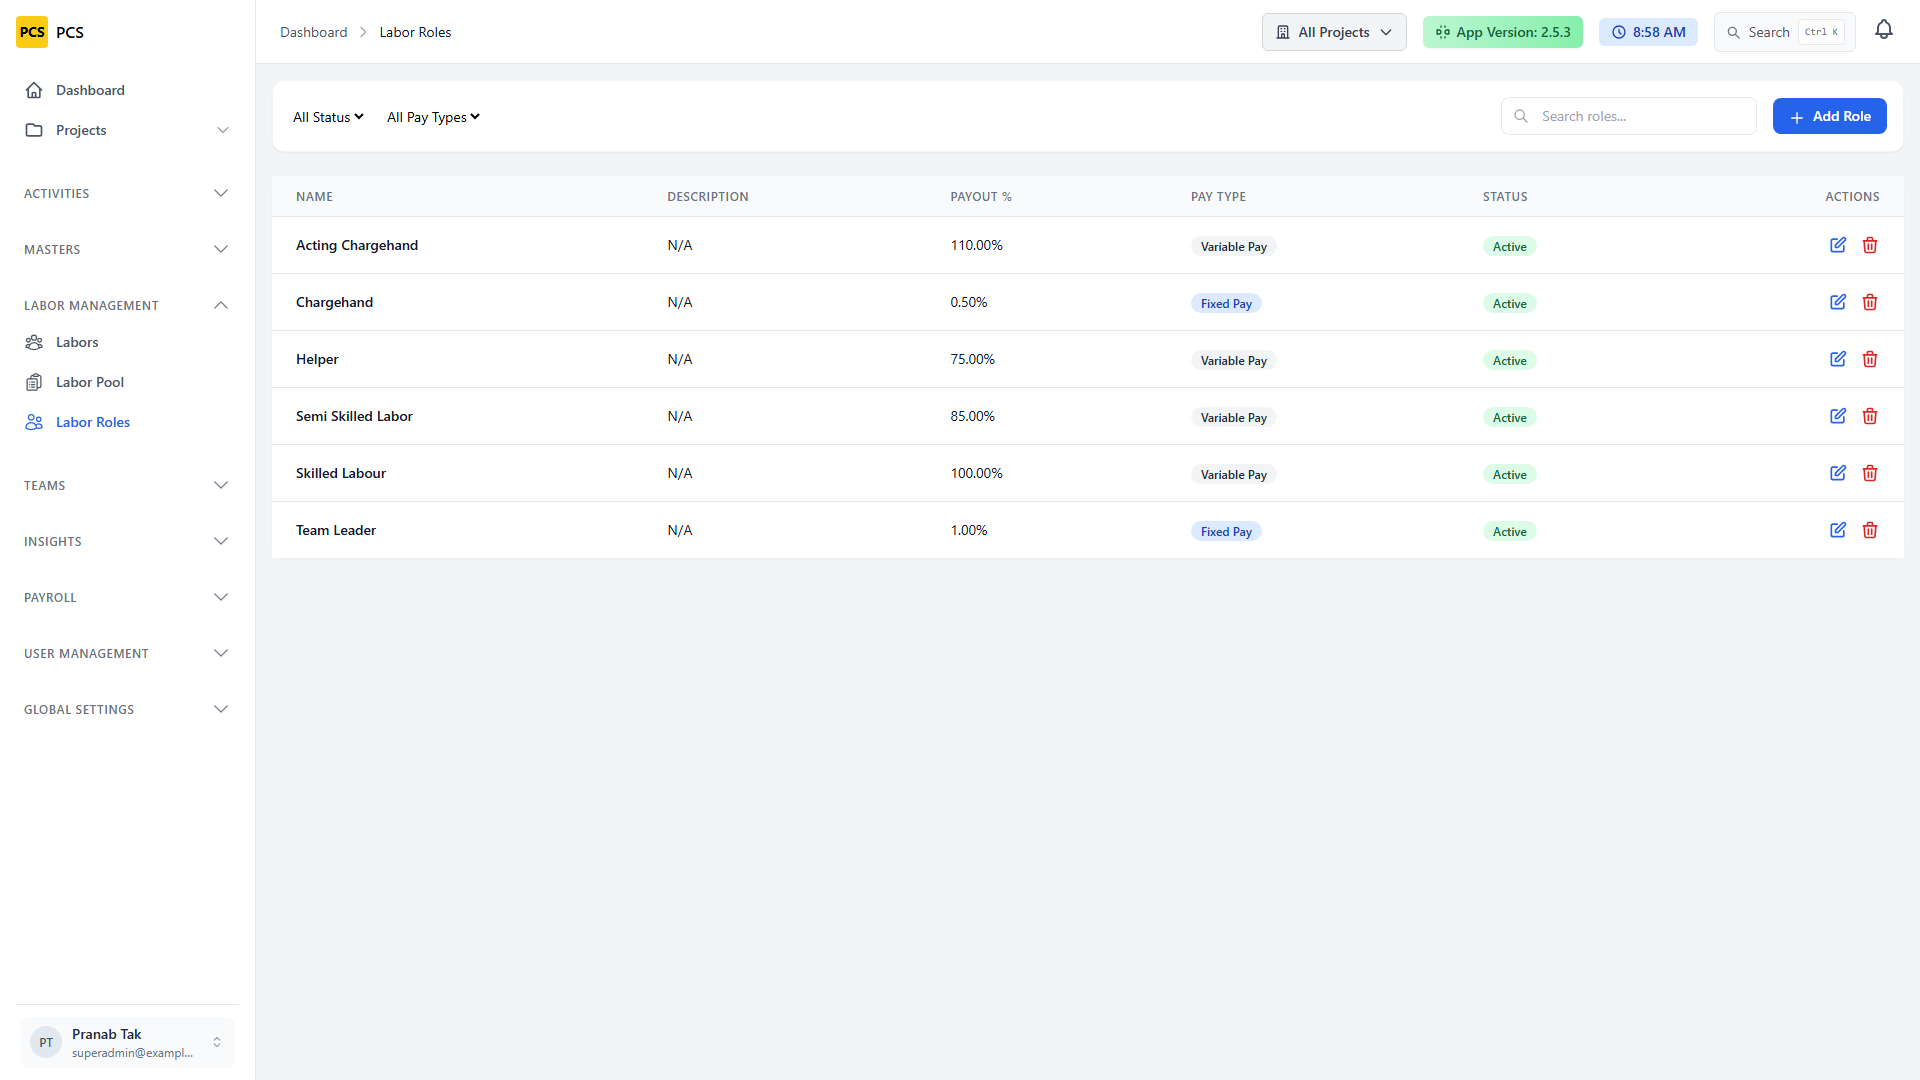1920x1080 pixels.
Task: Expand the Projects sidebar item
Action: coord(128,130)
